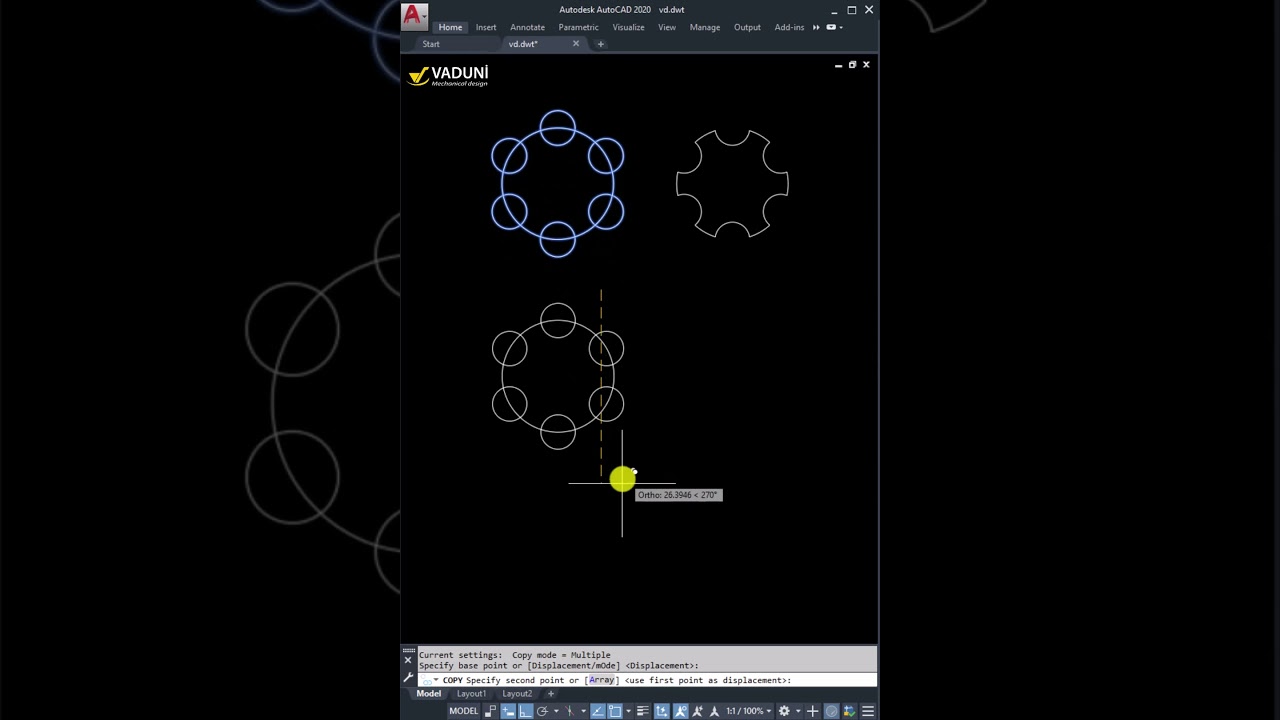Image resolution: width=1280 pixels, height=720 pixels.
Task: Open command line customize wrench
Action: [x=408, y=678]
